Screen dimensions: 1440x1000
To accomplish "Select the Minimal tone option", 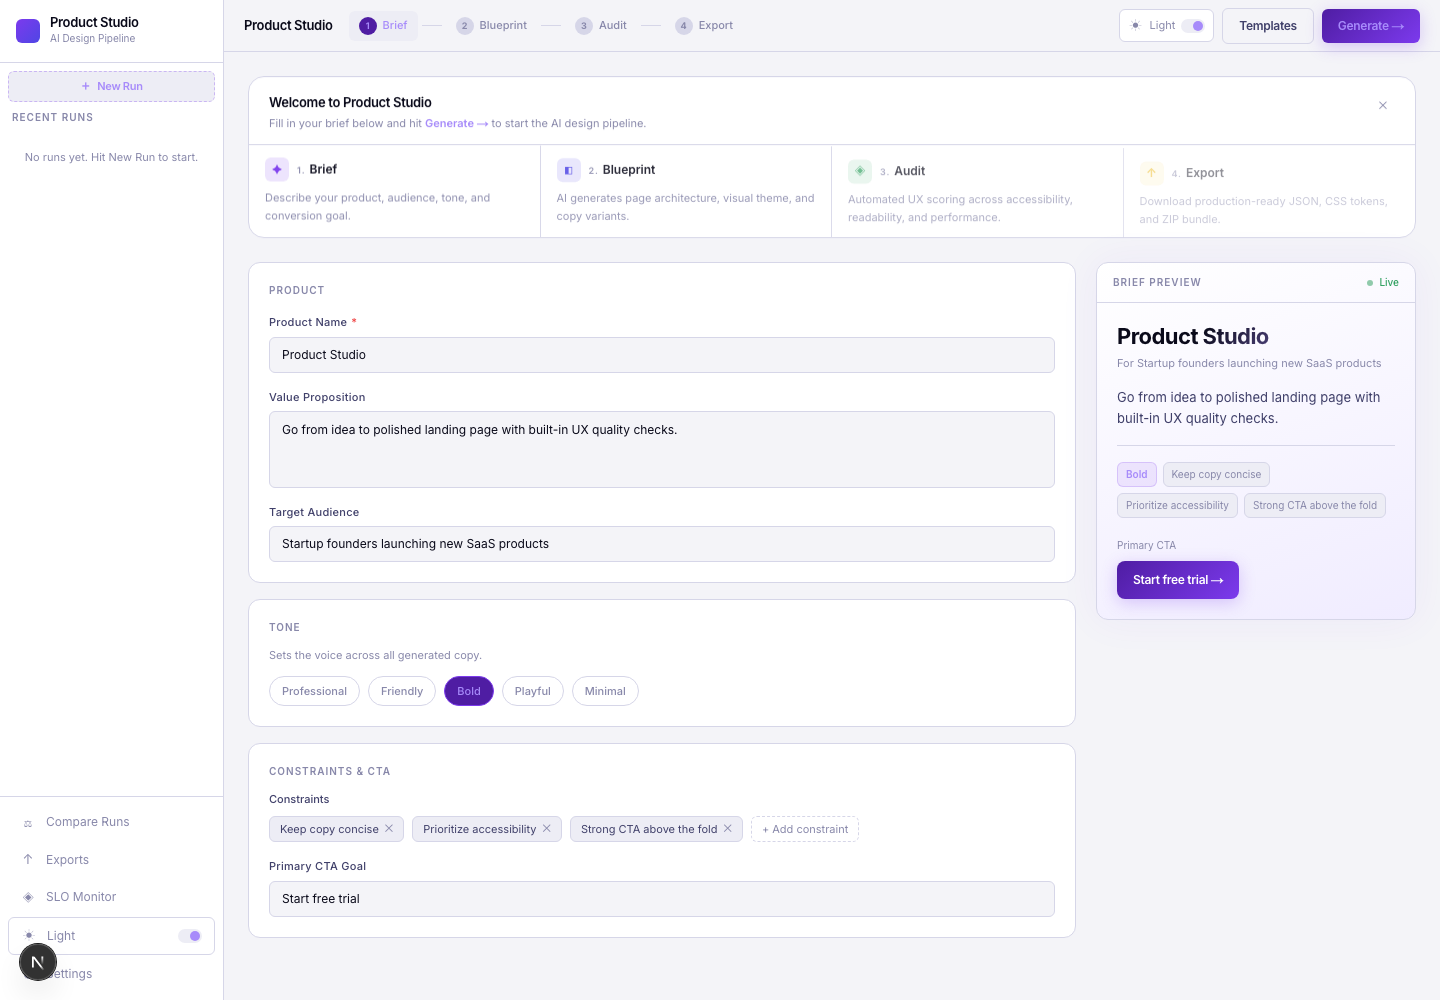I will point(605,691).
